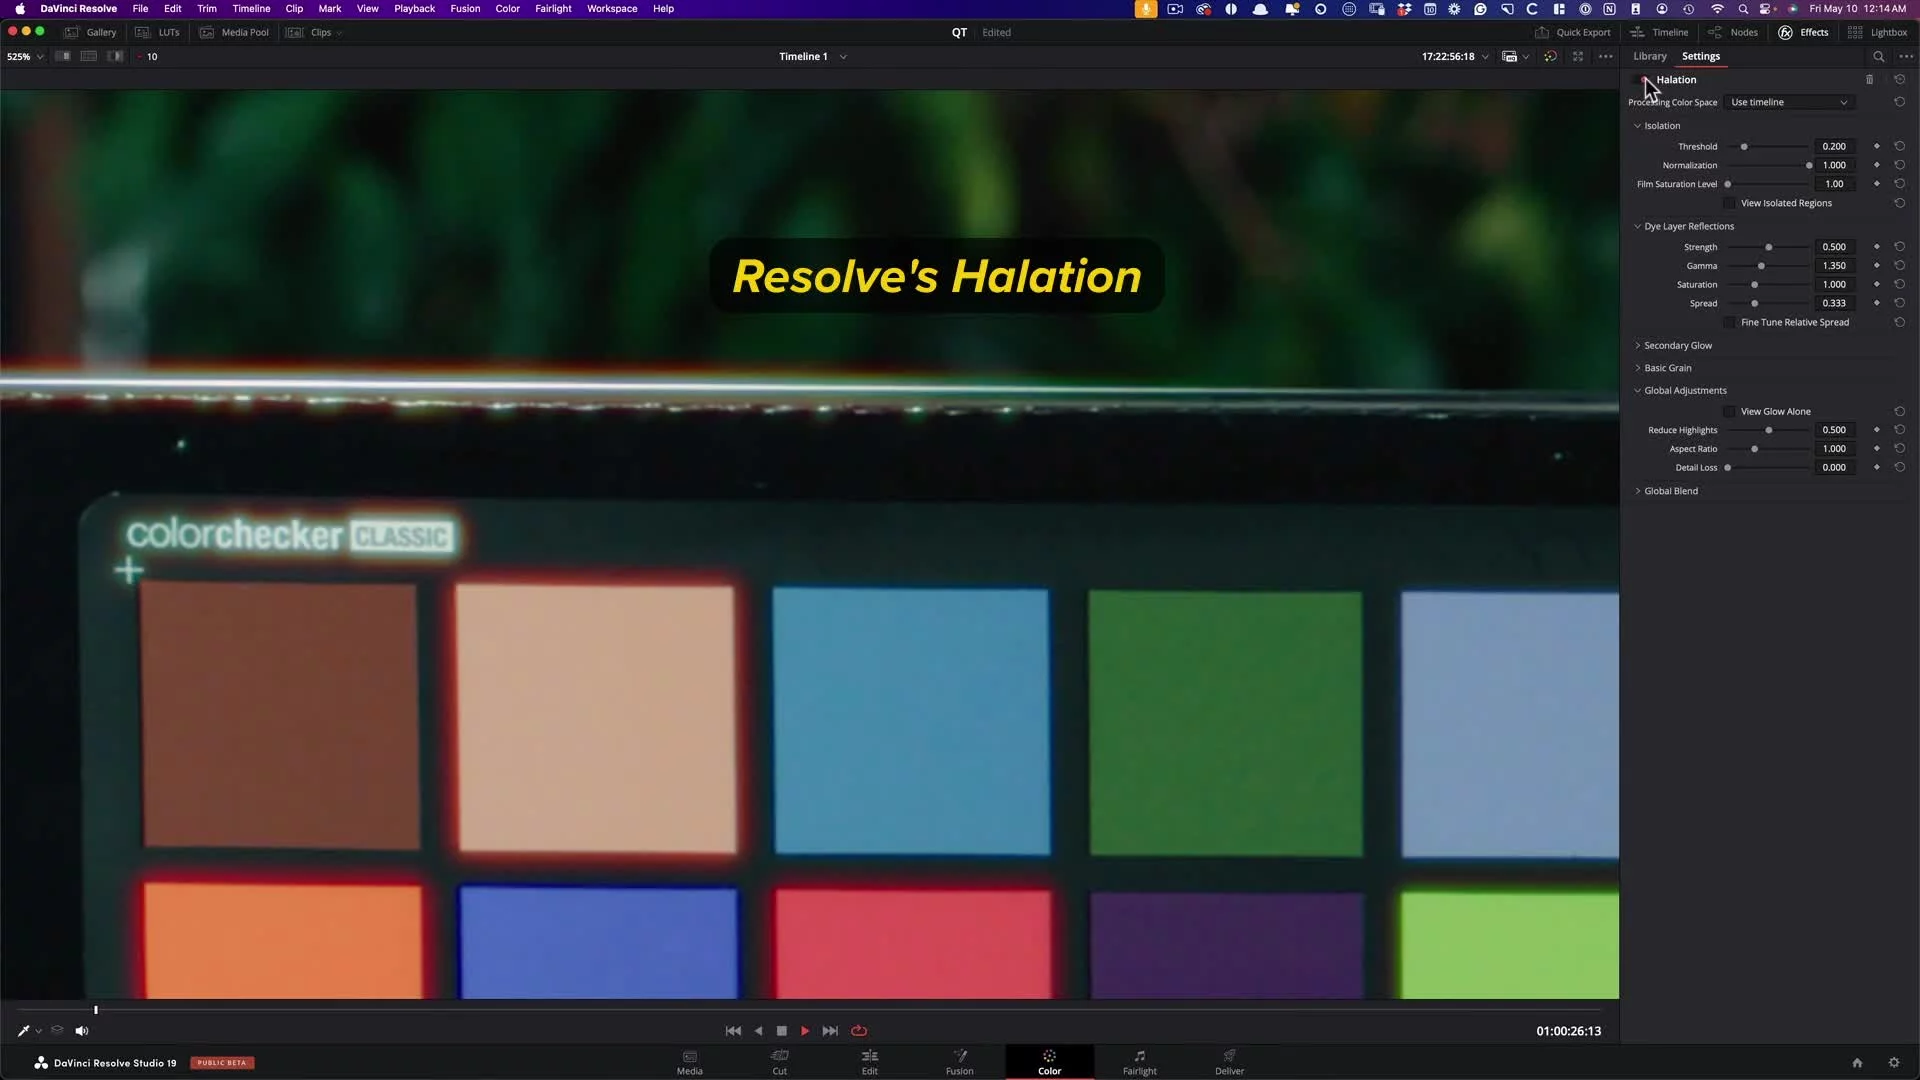Viewport: 1920px width, 1080px height.
Task: Expand the Basic Grain section
Action: pos(1667,368)
